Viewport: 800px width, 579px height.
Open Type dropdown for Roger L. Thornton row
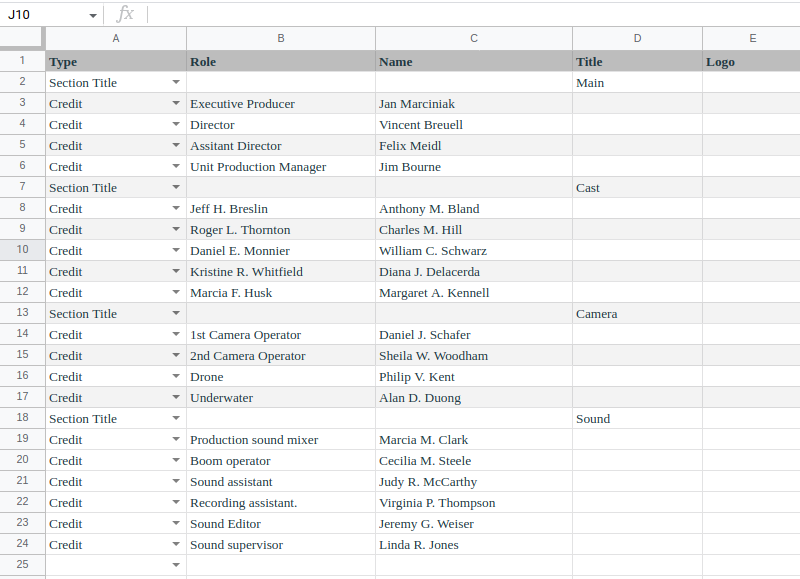tap(176, 229)
